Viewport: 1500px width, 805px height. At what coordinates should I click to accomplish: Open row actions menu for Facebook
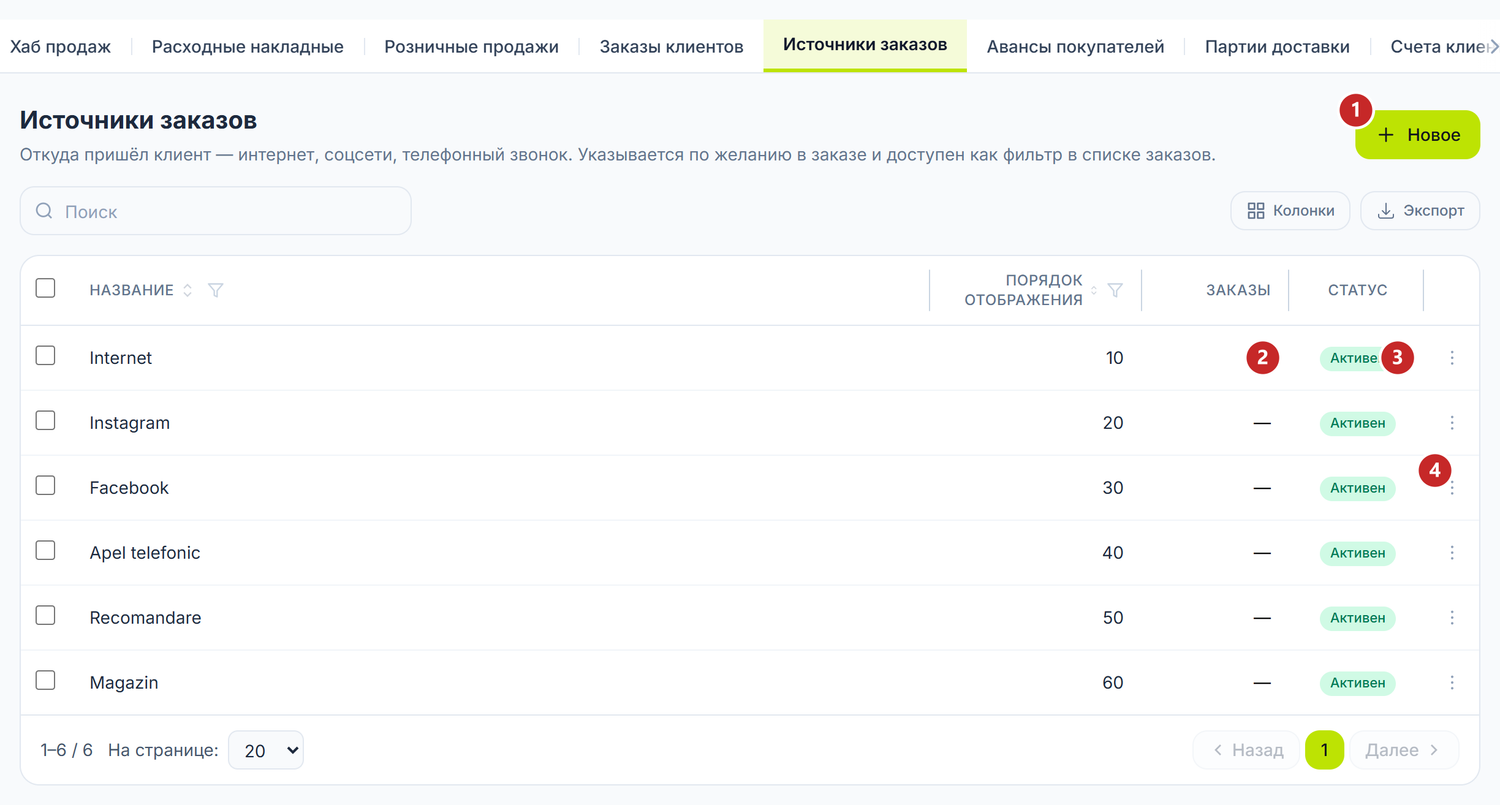(x=1452, y=488)
